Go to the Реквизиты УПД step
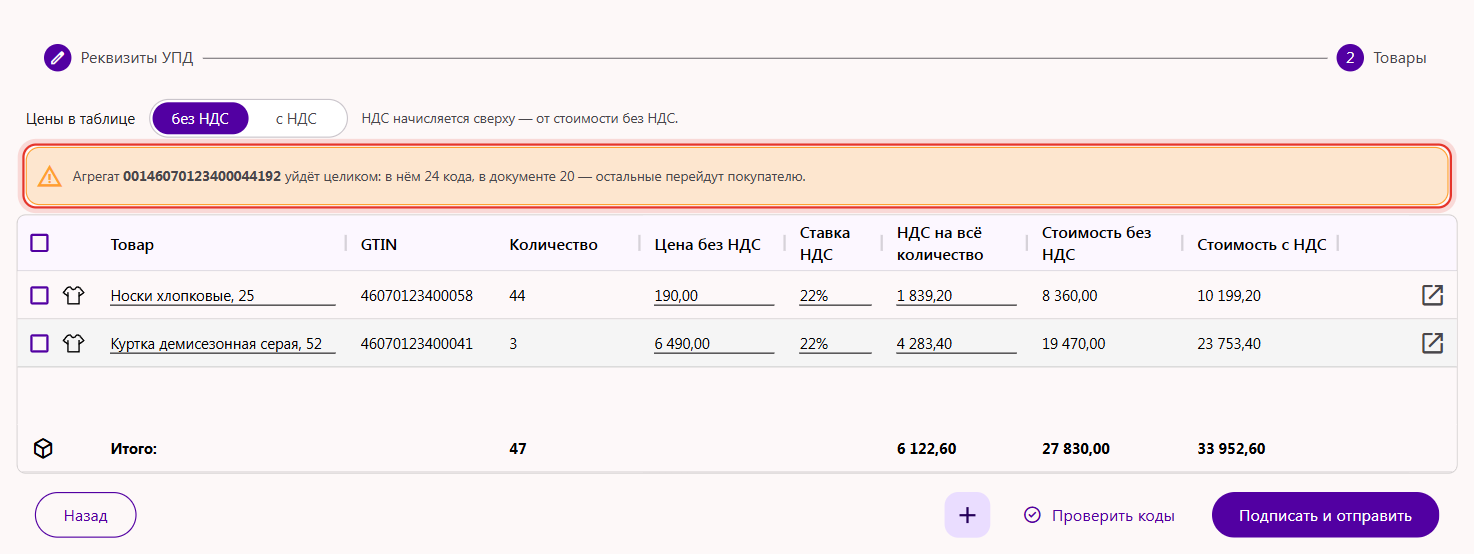Viewport: 1474px width, 554px height. pos(137,58)
